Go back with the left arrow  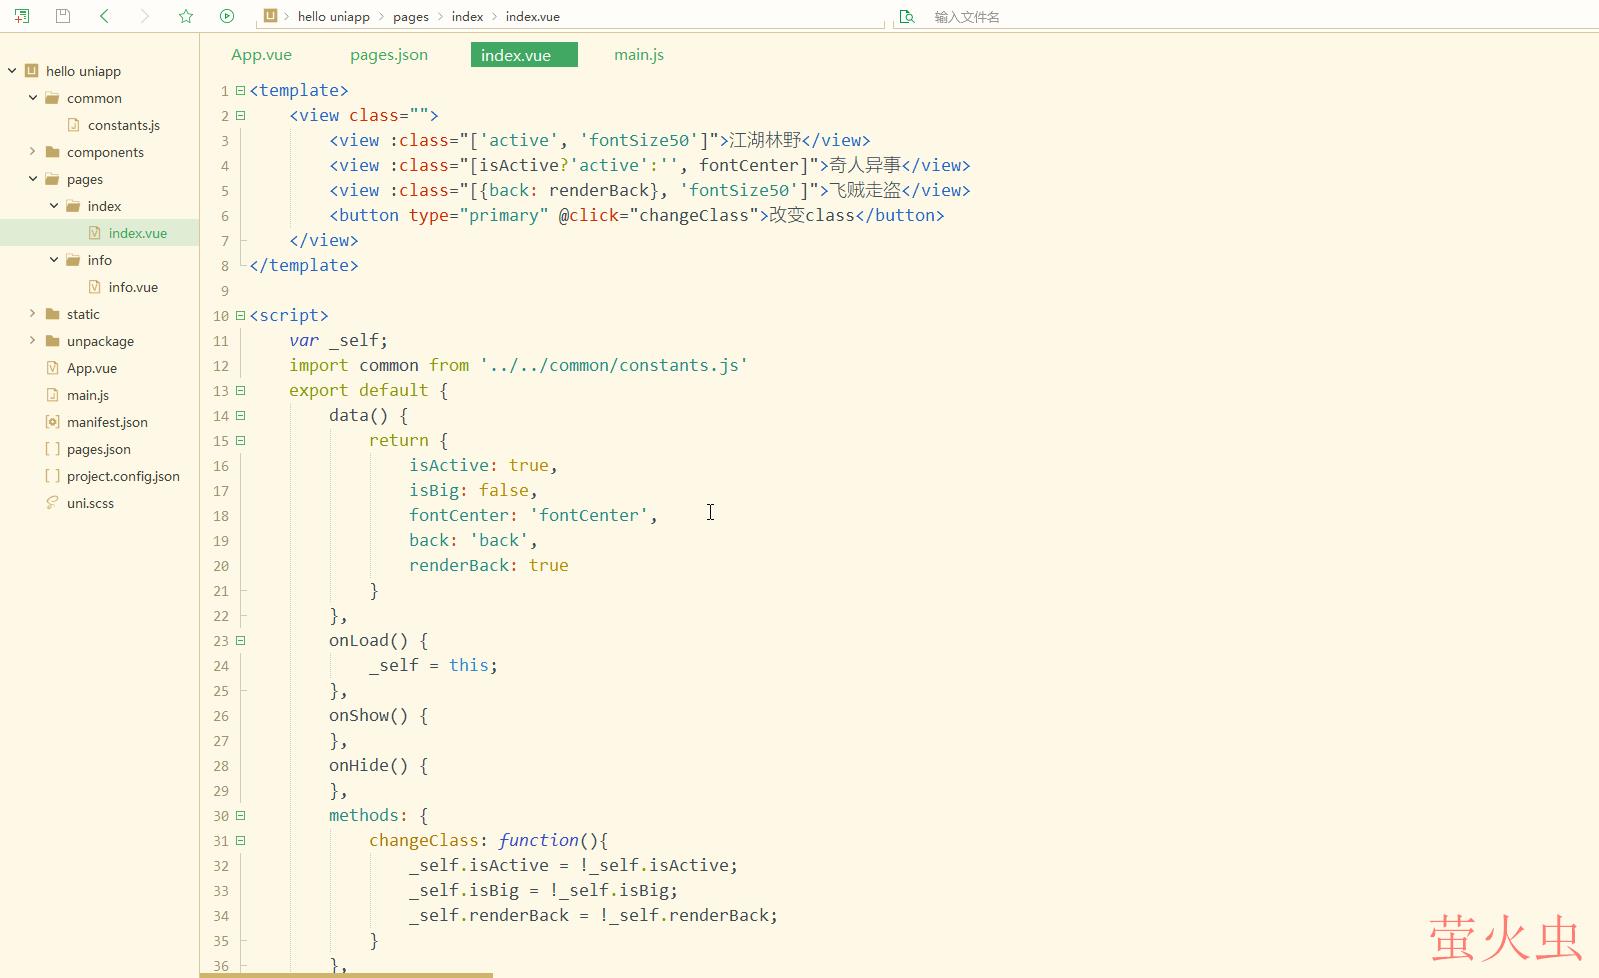point(105,16)
